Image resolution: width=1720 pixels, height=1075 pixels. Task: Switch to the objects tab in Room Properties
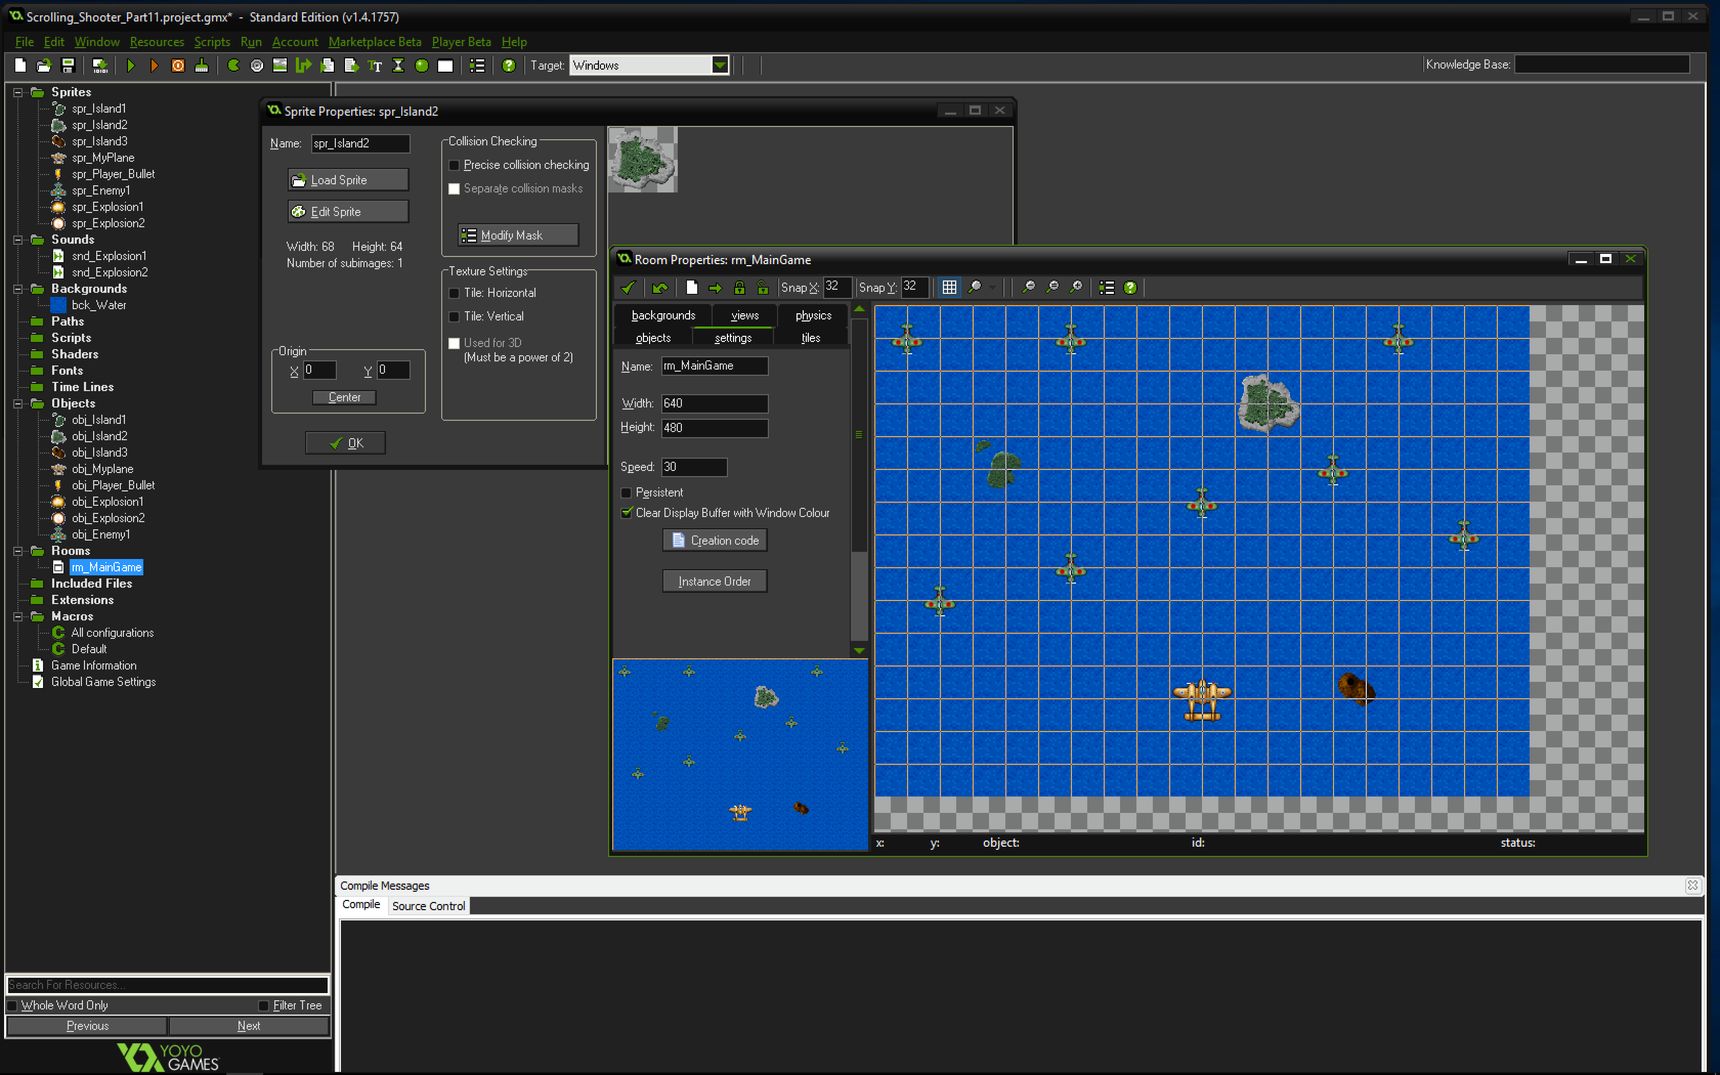tap(653, 338)
